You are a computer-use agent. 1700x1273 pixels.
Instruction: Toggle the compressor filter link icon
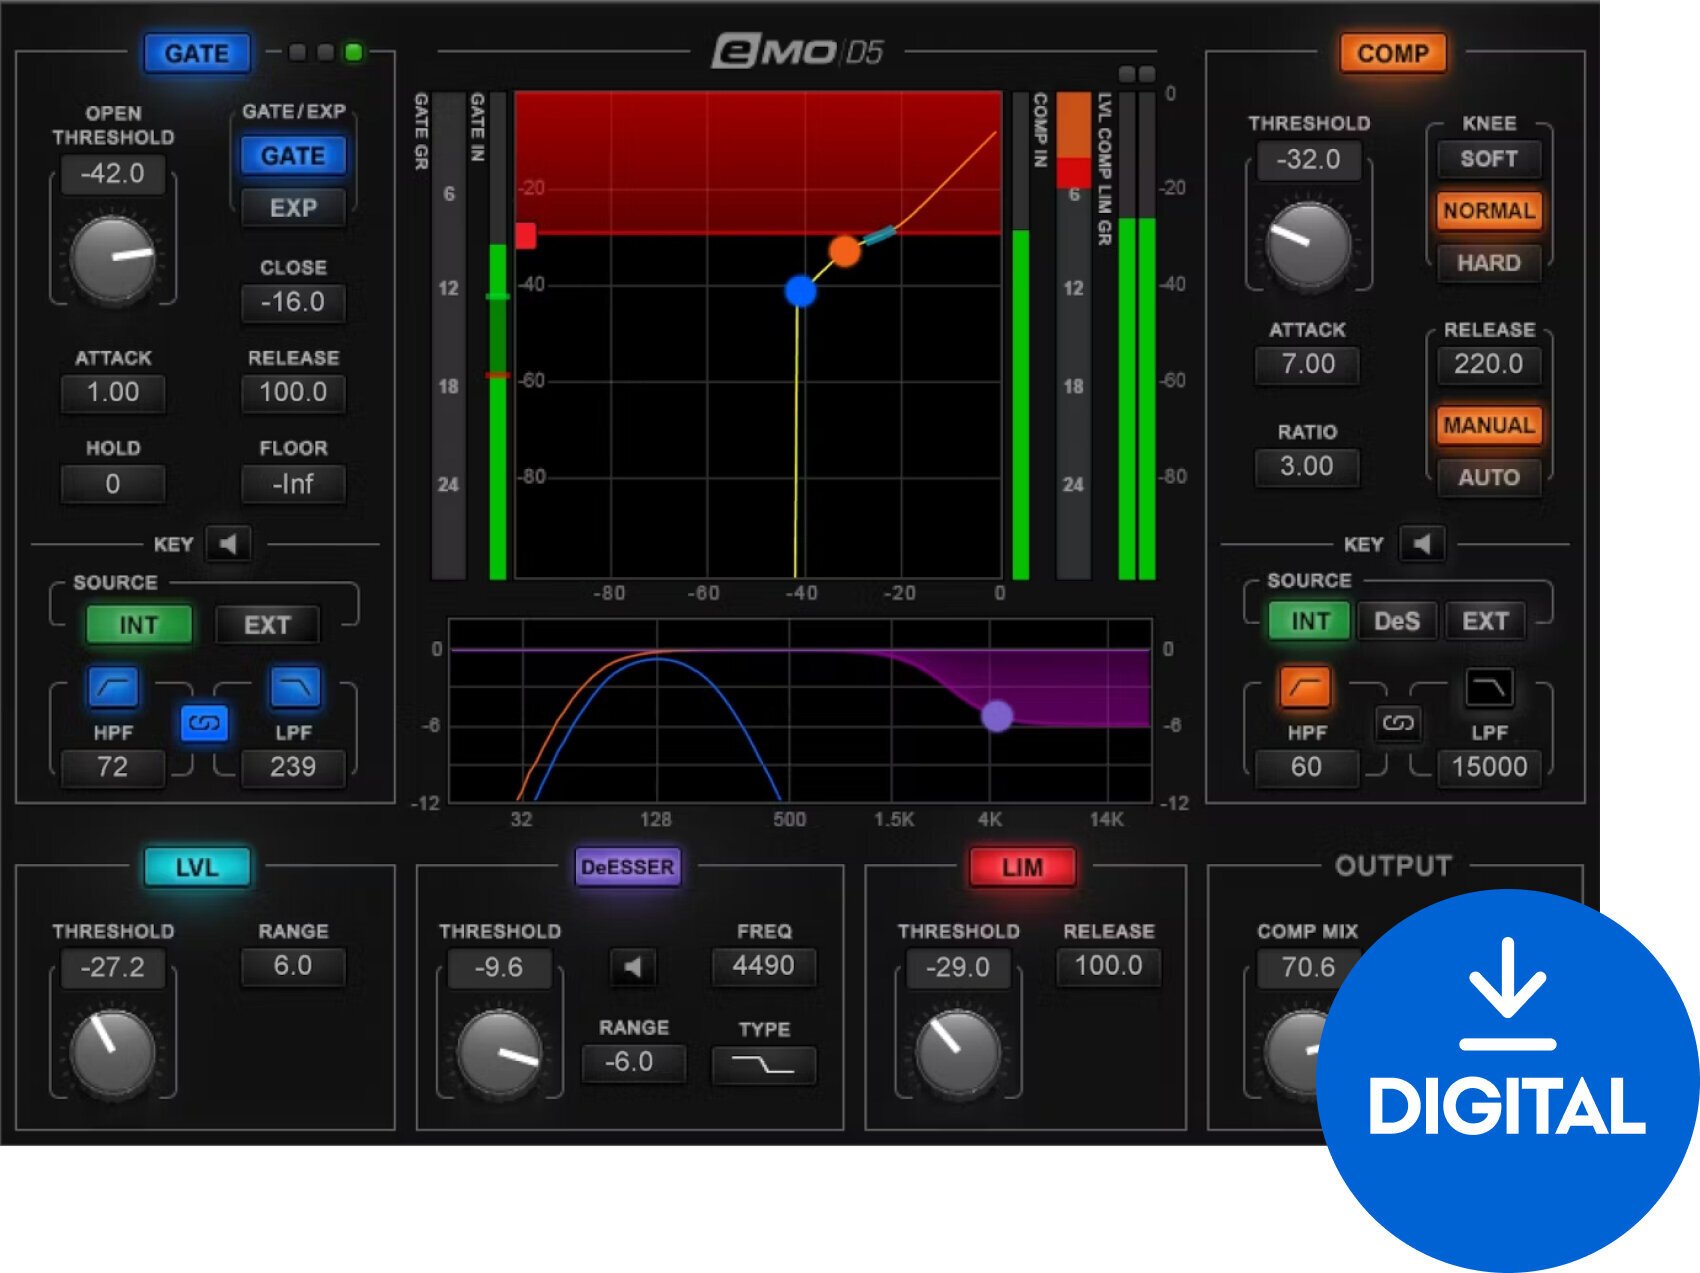tap(1399, 726)
